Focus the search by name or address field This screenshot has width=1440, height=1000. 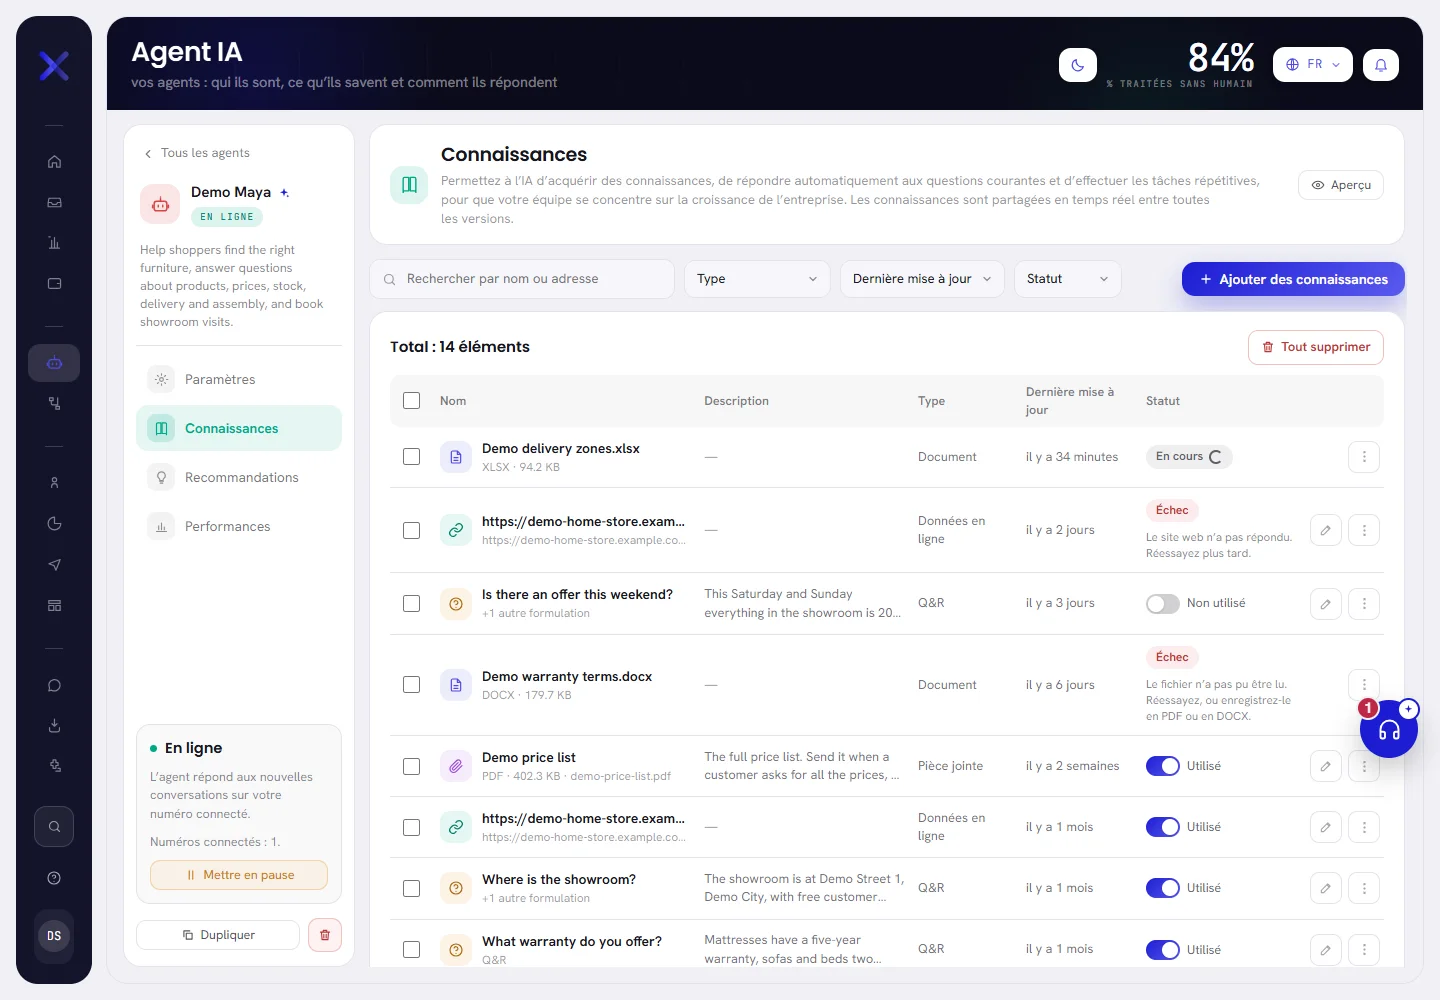(x=522, y=279)
